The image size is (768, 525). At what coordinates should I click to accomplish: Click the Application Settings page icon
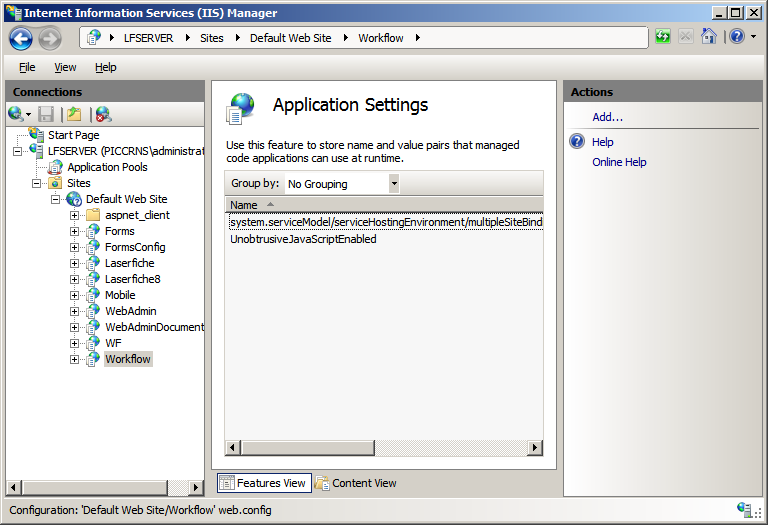click(240, 108)
